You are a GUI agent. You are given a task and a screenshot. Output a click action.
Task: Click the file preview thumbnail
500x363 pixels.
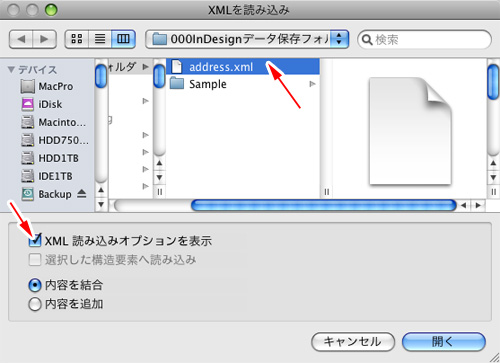click(410, 131)
